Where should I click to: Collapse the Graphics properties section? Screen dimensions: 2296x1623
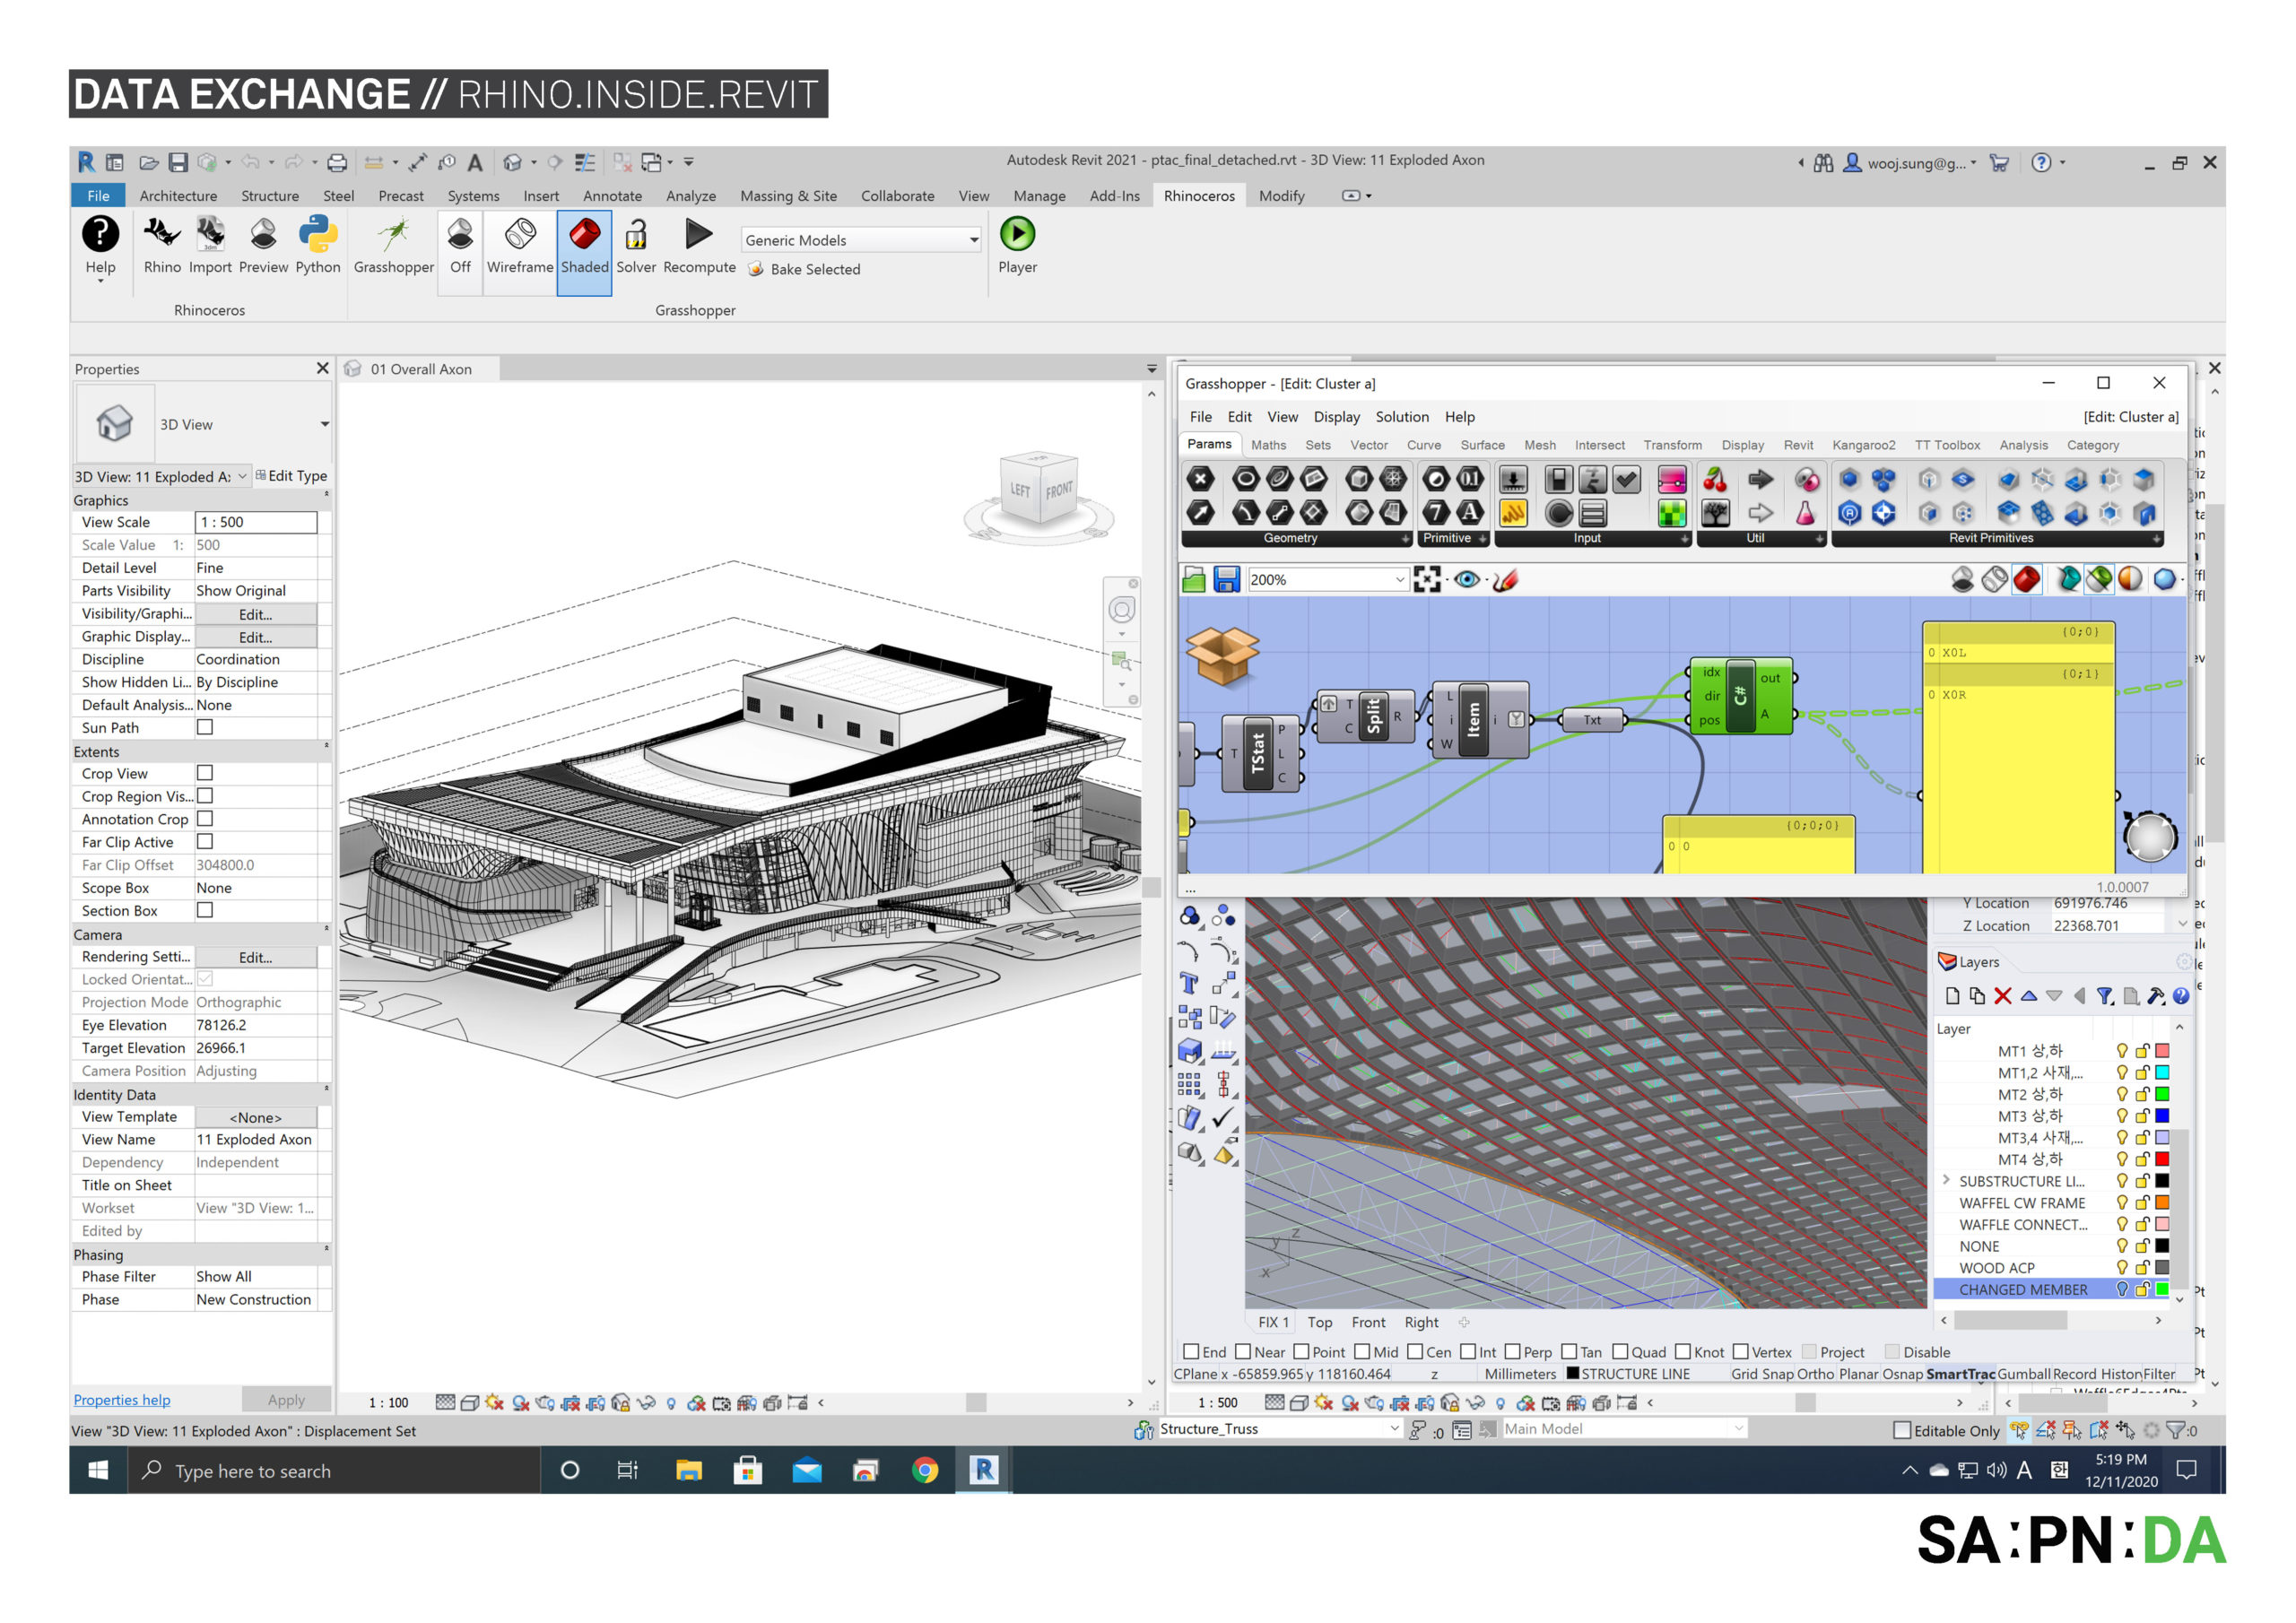pyautogui.click(x=326, y=496)
